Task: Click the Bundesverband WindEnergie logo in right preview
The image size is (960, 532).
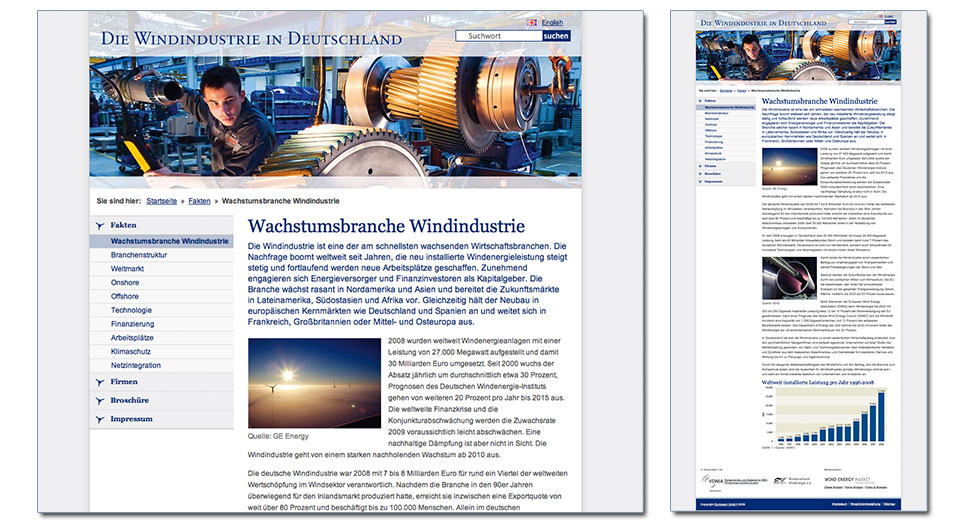Action: (x=792, y=481)
